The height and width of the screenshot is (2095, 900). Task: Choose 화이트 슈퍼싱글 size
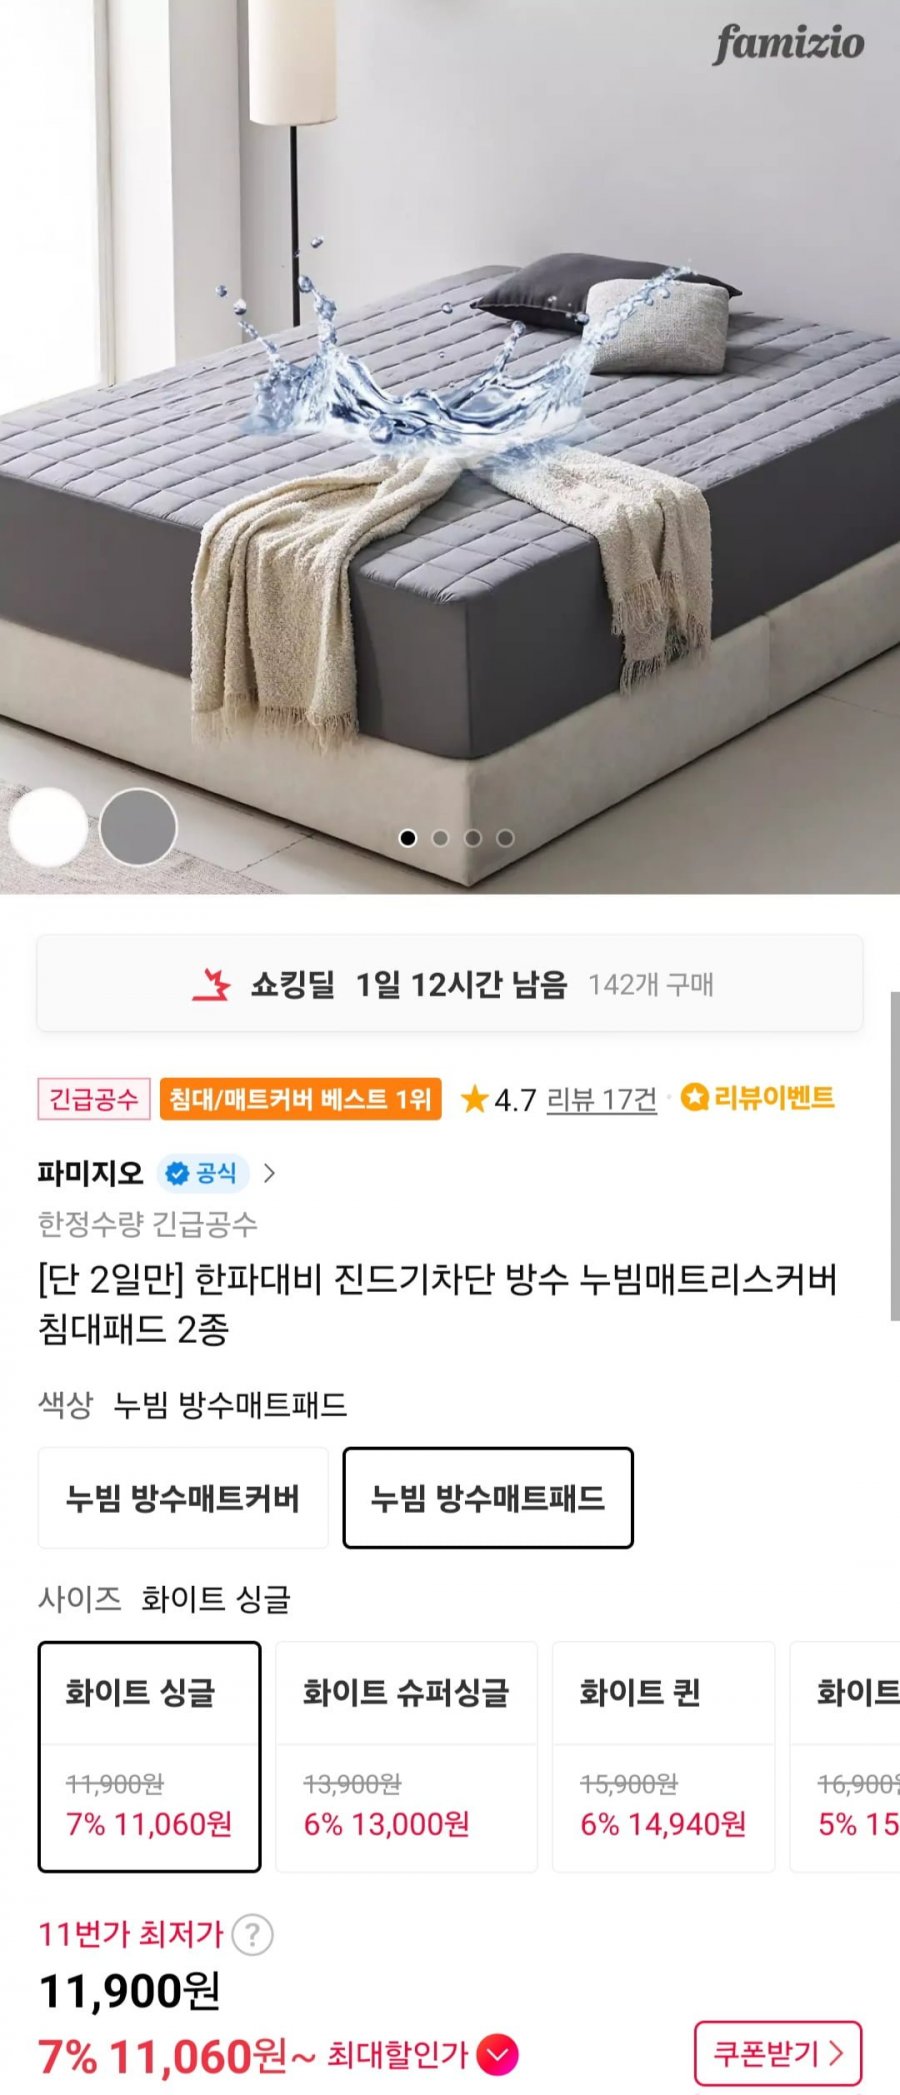click(x=406, y=1757)
